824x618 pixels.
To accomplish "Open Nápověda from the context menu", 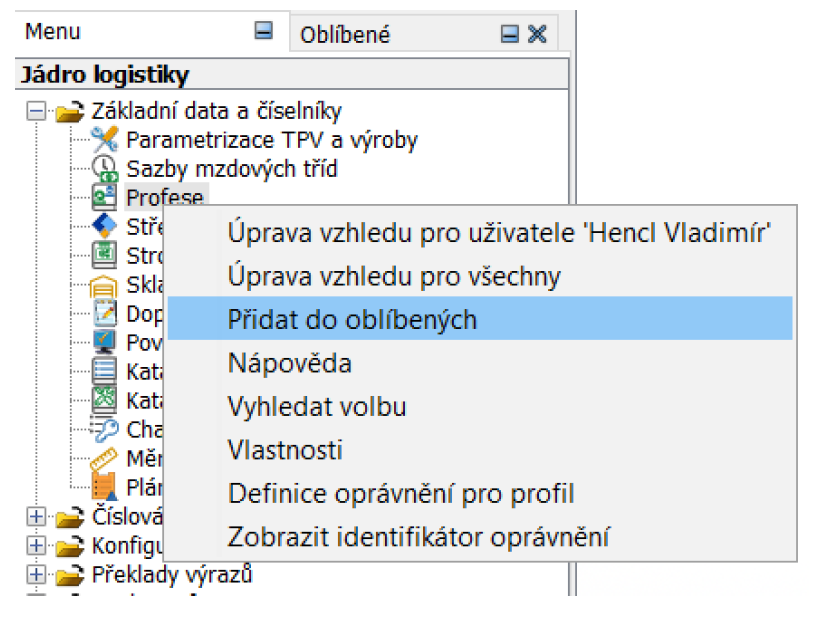I will point(290,363).
